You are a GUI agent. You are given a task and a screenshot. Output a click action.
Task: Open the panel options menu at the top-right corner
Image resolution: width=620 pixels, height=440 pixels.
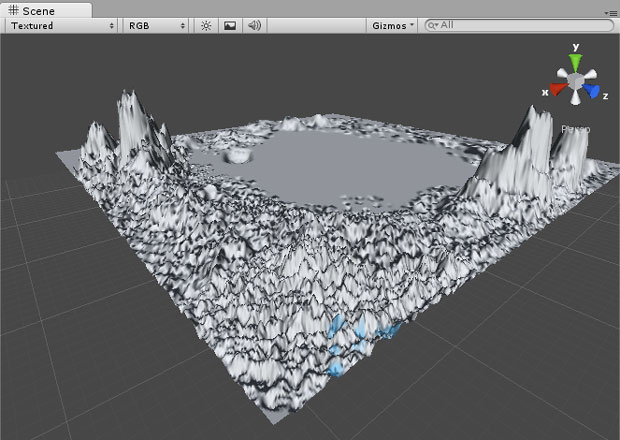tap(610, 11)
